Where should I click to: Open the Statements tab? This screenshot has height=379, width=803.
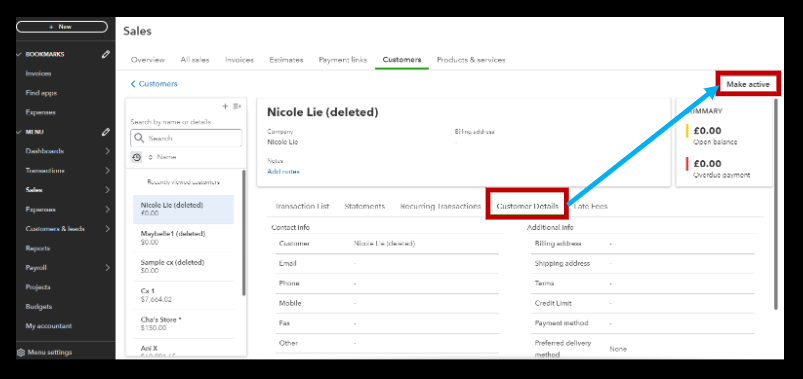click(x=365, y=206)
